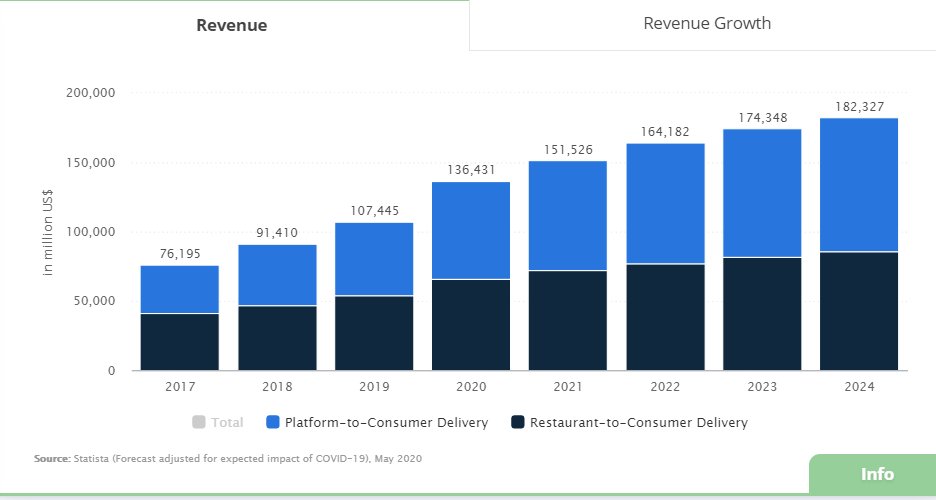Image resolution: width=936 pixels, height=500 pixels.
Task: Select the 2022 dark Restaurant-to-Consumer bar segment
Action: tap(665, 317)
